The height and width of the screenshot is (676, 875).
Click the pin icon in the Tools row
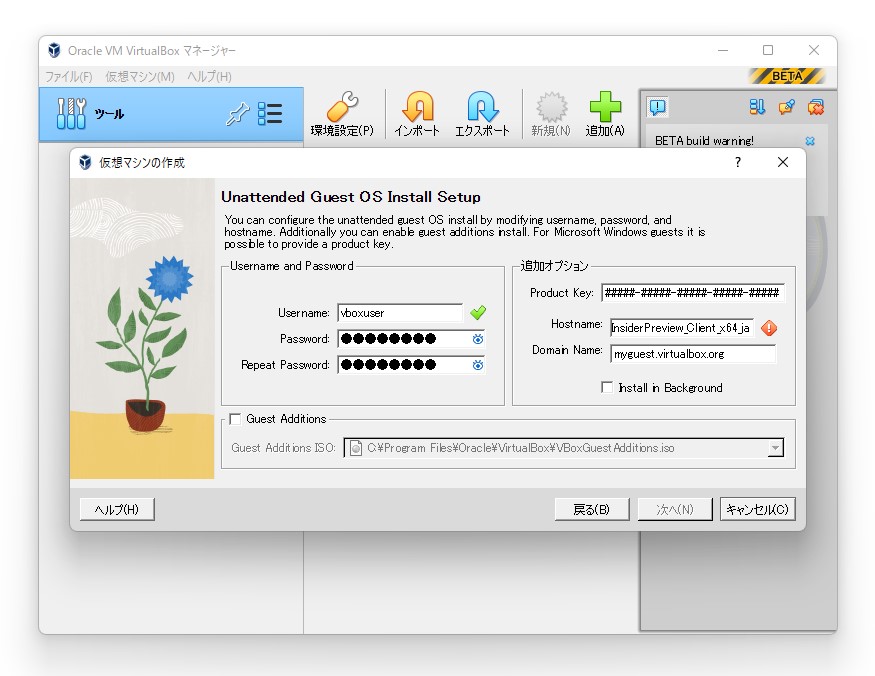[x=237, y=114]
